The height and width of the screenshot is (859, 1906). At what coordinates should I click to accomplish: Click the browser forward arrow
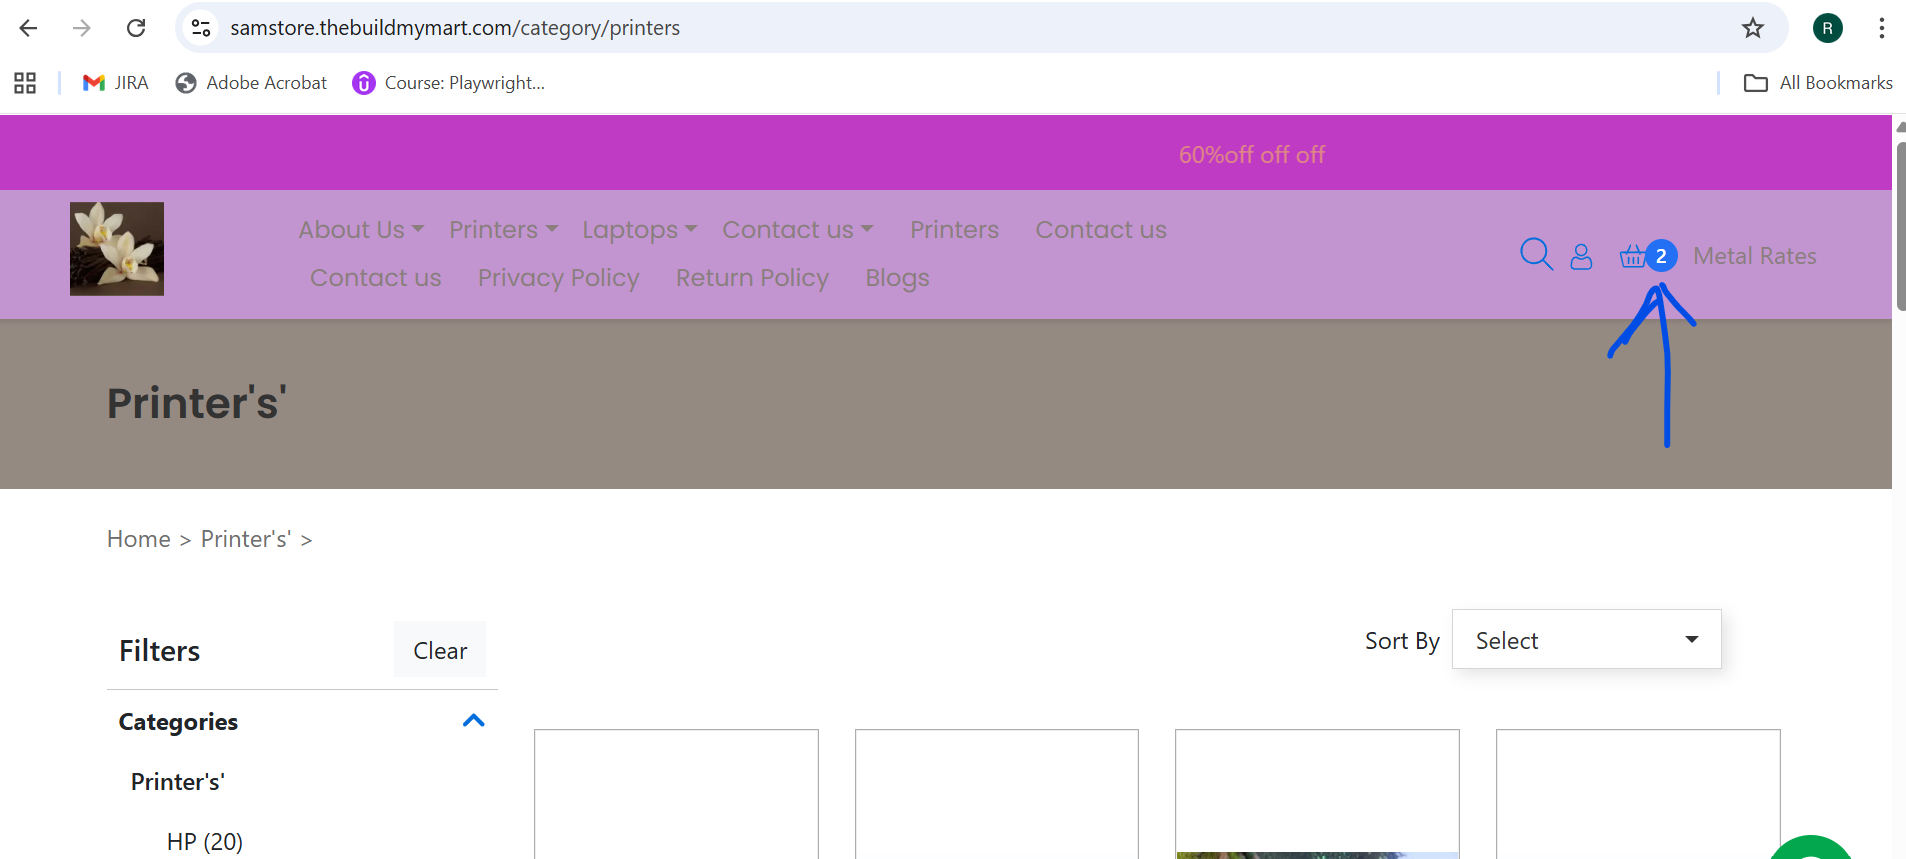point(82,28)
